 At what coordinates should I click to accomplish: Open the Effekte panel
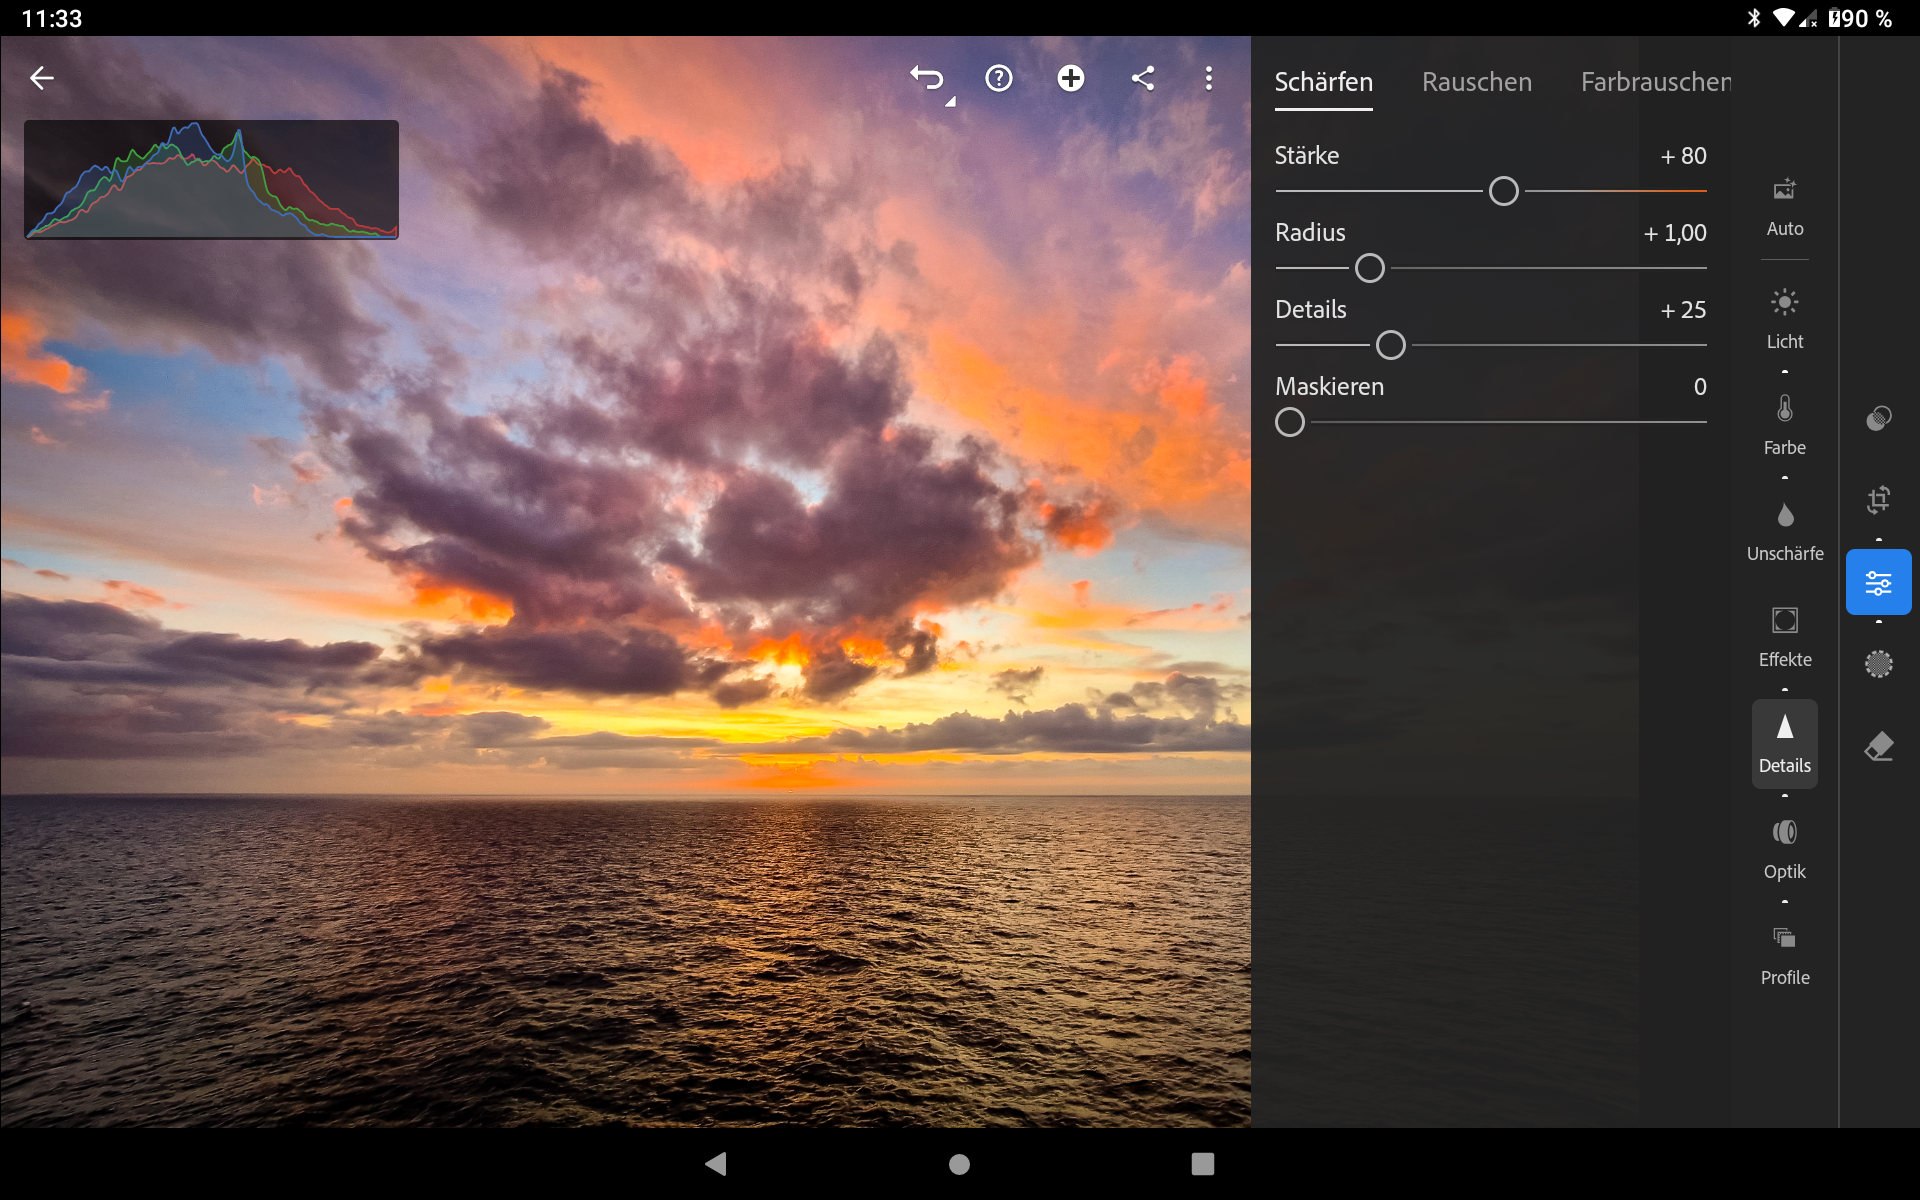point(1784,636)
